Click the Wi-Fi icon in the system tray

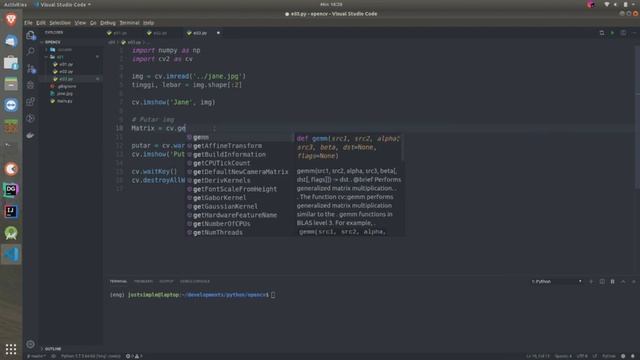pos(607,4)
